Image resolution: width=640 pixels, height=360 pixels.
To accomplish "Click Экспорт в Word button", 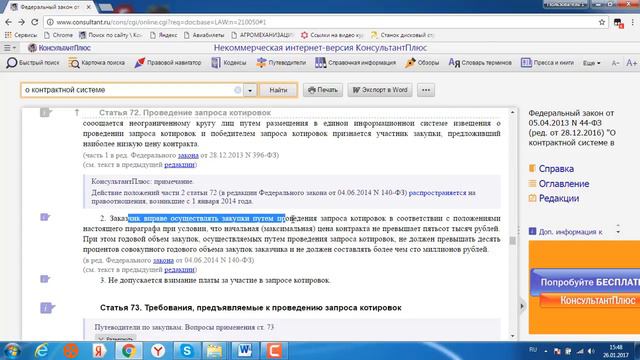I will [x=380, y=90].
